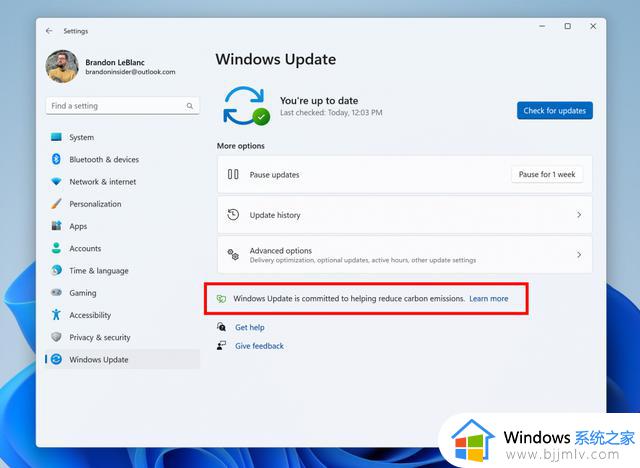
Task: Open the Give feedback link
Action: 259,346
